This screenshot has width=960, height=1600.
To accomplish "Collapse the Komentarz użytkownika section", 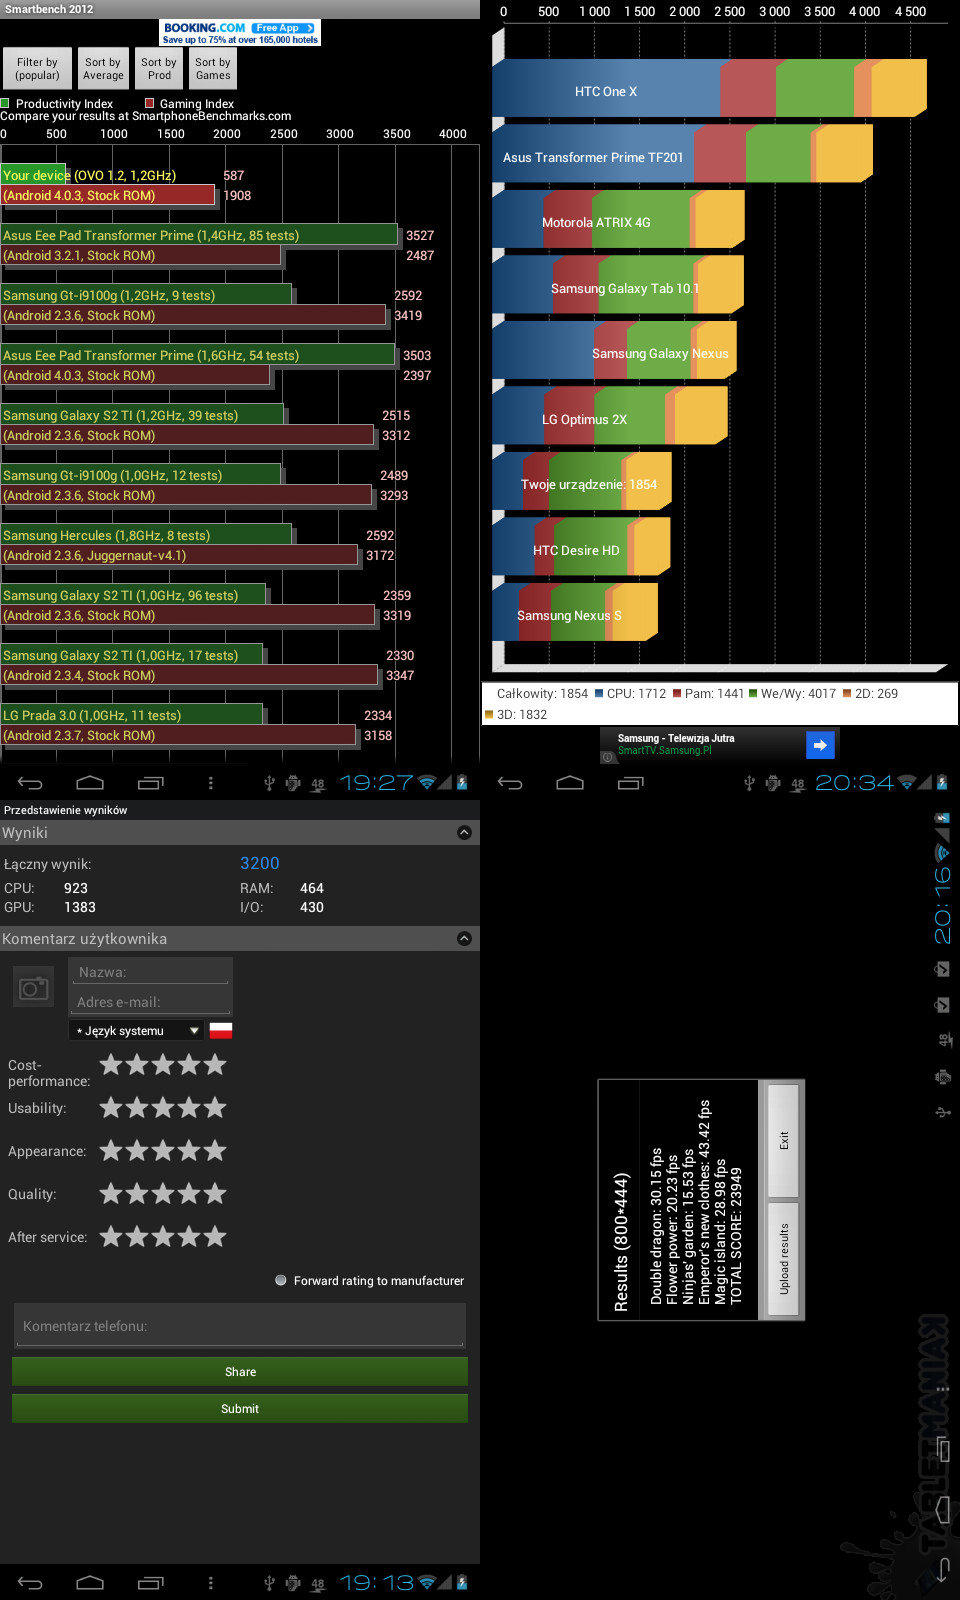I will tap(464, 939).
